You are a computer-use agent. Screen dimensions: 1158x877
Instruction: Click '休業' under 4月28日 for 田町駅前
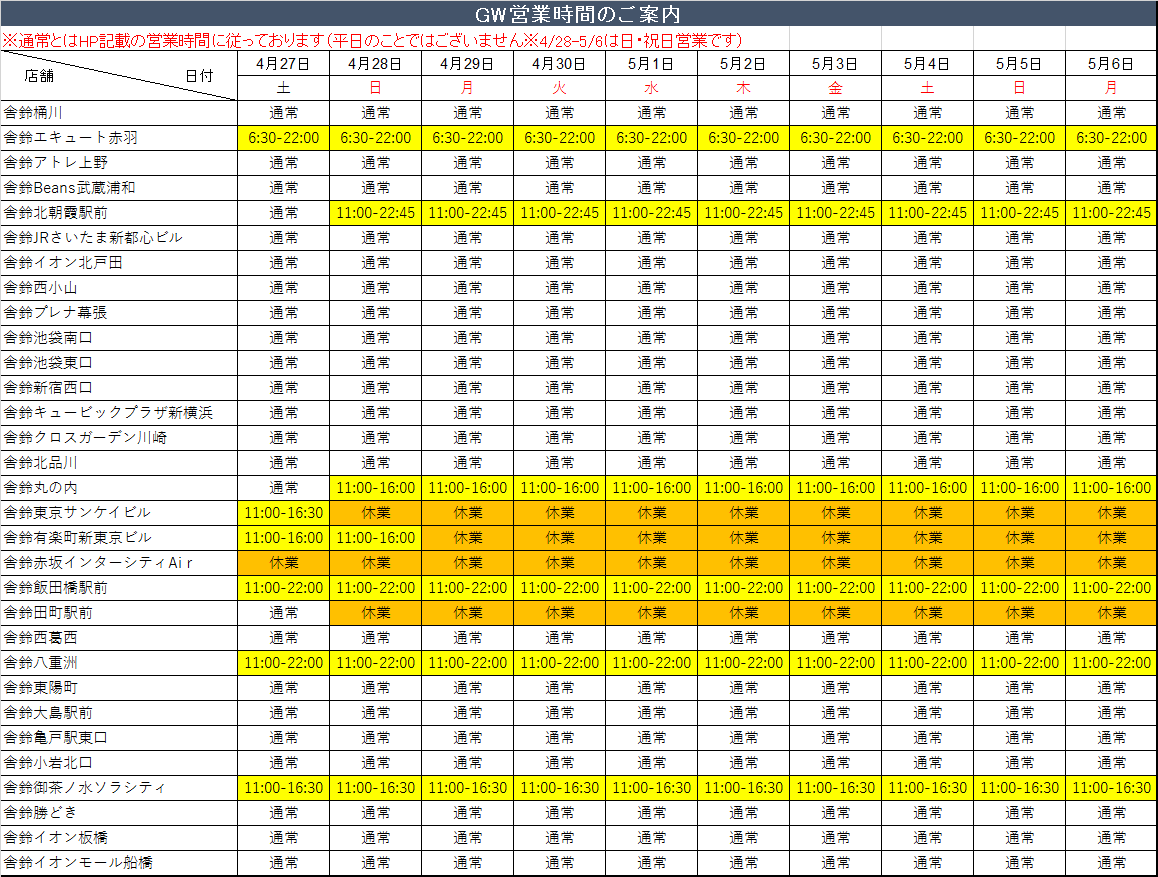point(375,613)
